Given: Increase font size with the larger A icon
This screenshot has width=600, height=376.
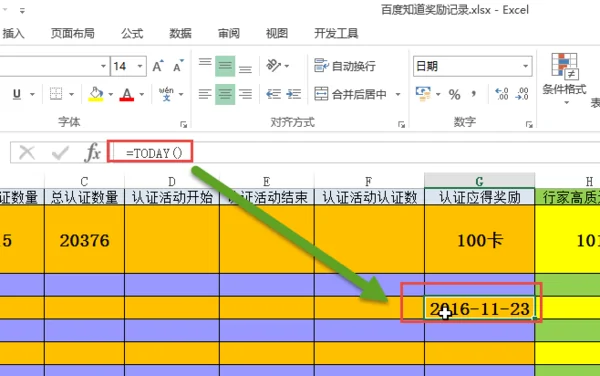Looking at the screenshot, I should (158, 66).
